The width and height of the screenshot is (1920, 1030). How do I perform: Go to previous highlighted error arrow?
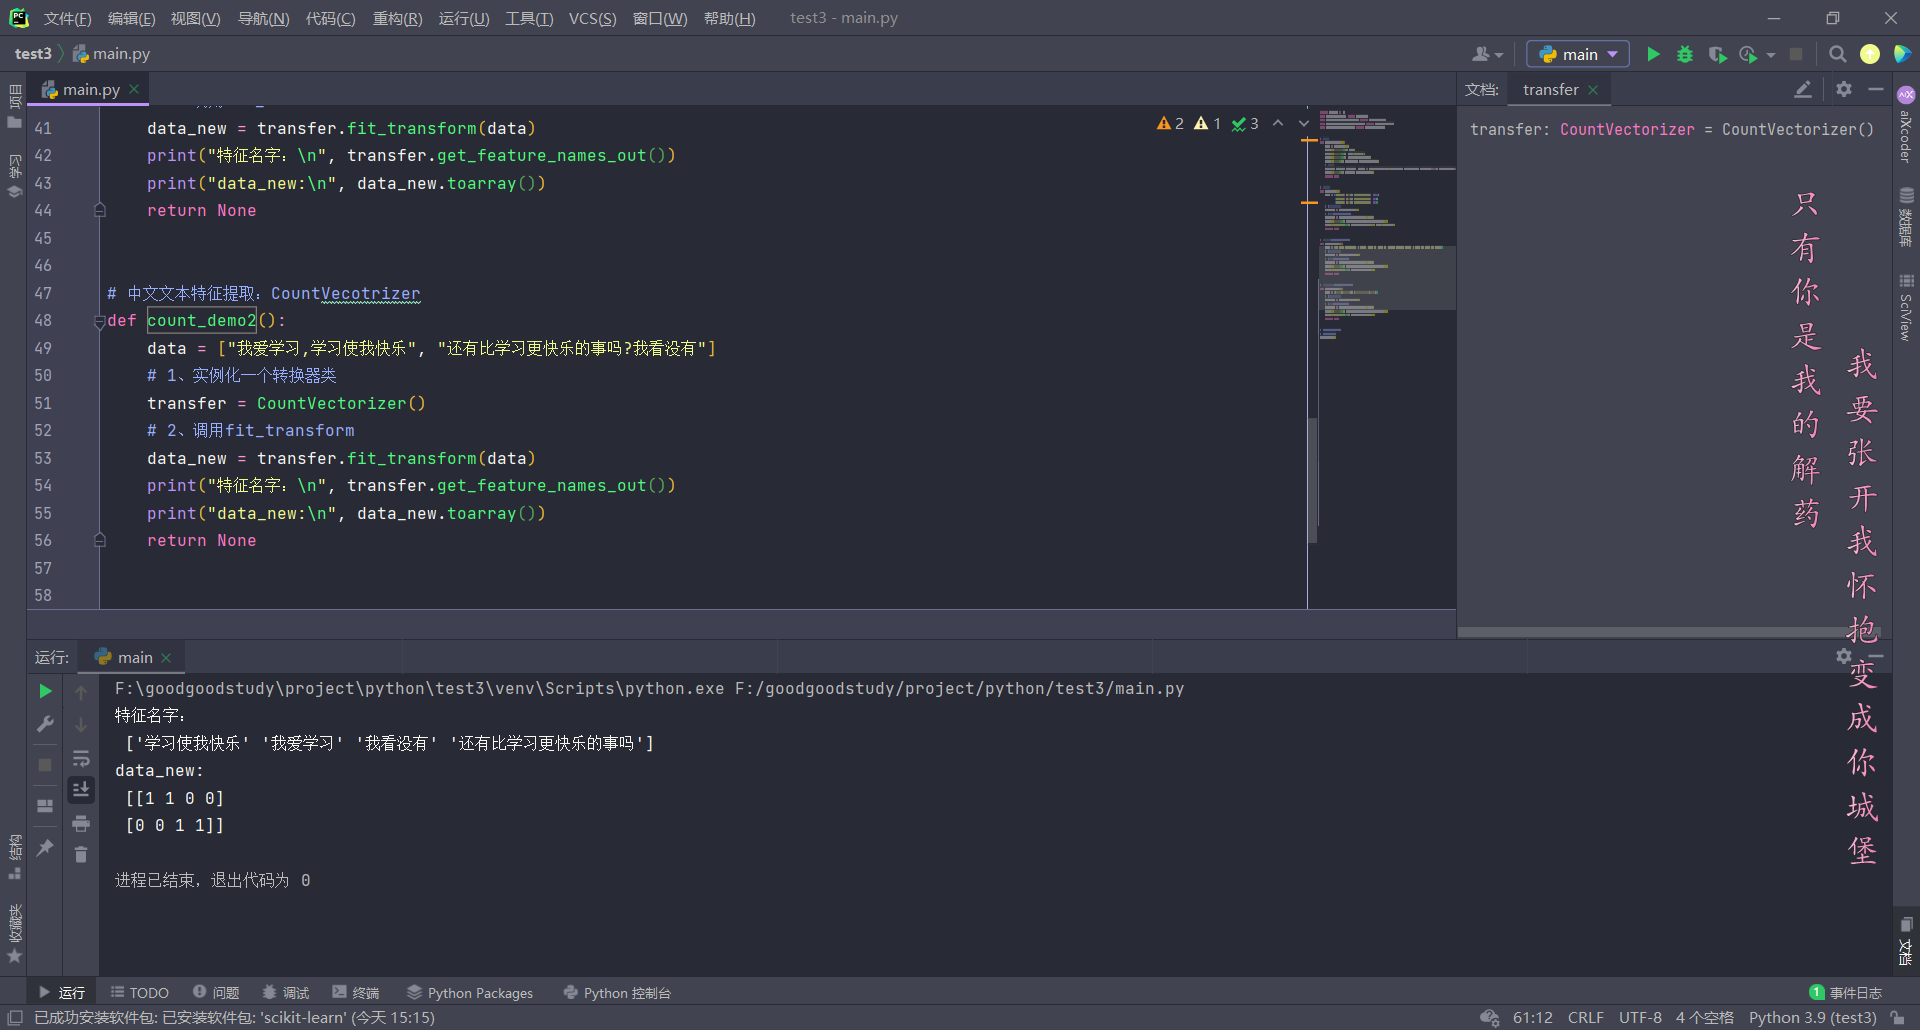(1278, 123)
